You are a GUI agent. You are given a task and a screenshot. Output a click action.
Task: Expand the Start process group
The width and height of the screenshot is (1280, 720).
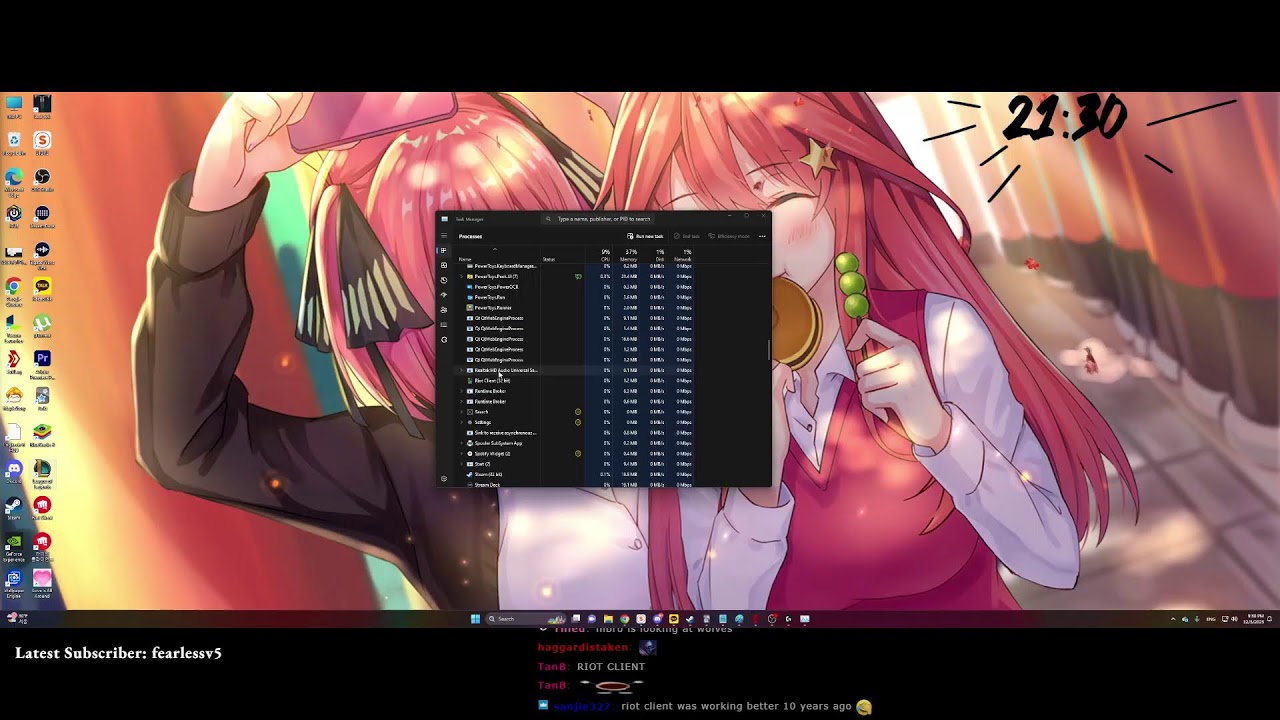[462, 464]
